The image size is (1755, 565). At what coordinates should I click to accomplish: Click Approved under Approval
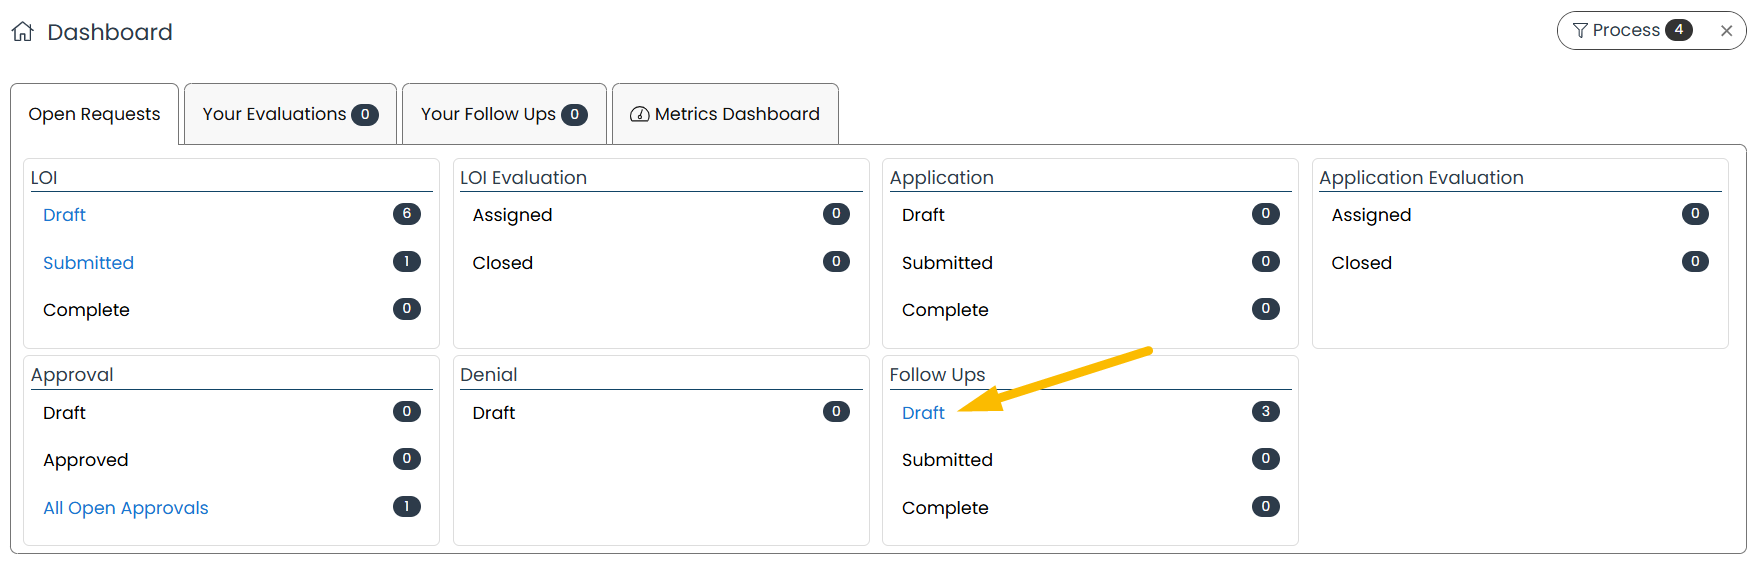86,460
